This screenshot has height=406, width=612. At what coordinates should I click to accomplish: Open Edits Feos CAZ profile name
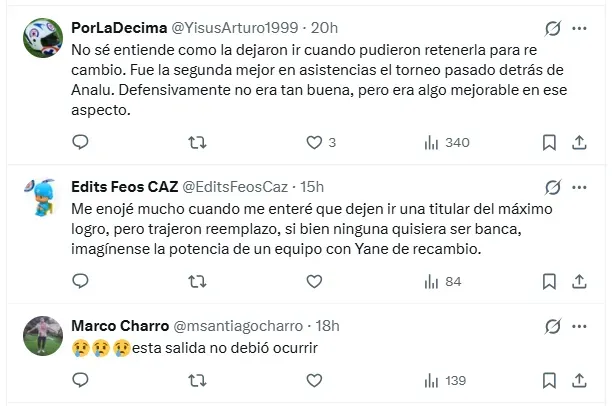[123, 187]
